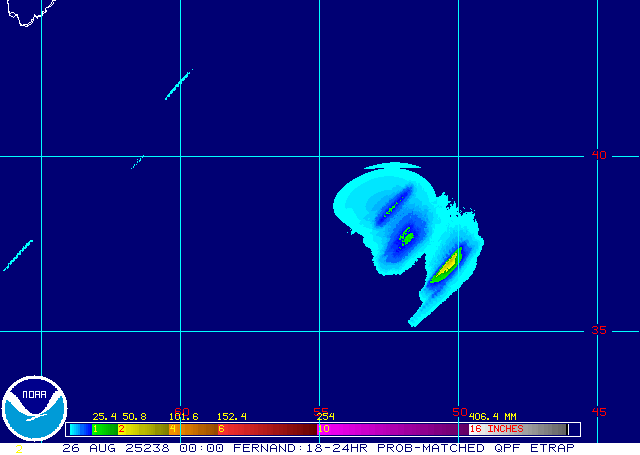Screen dimensions: 640x455
Task: Click the cyan streak near left edge
Action: click(18, 256)
